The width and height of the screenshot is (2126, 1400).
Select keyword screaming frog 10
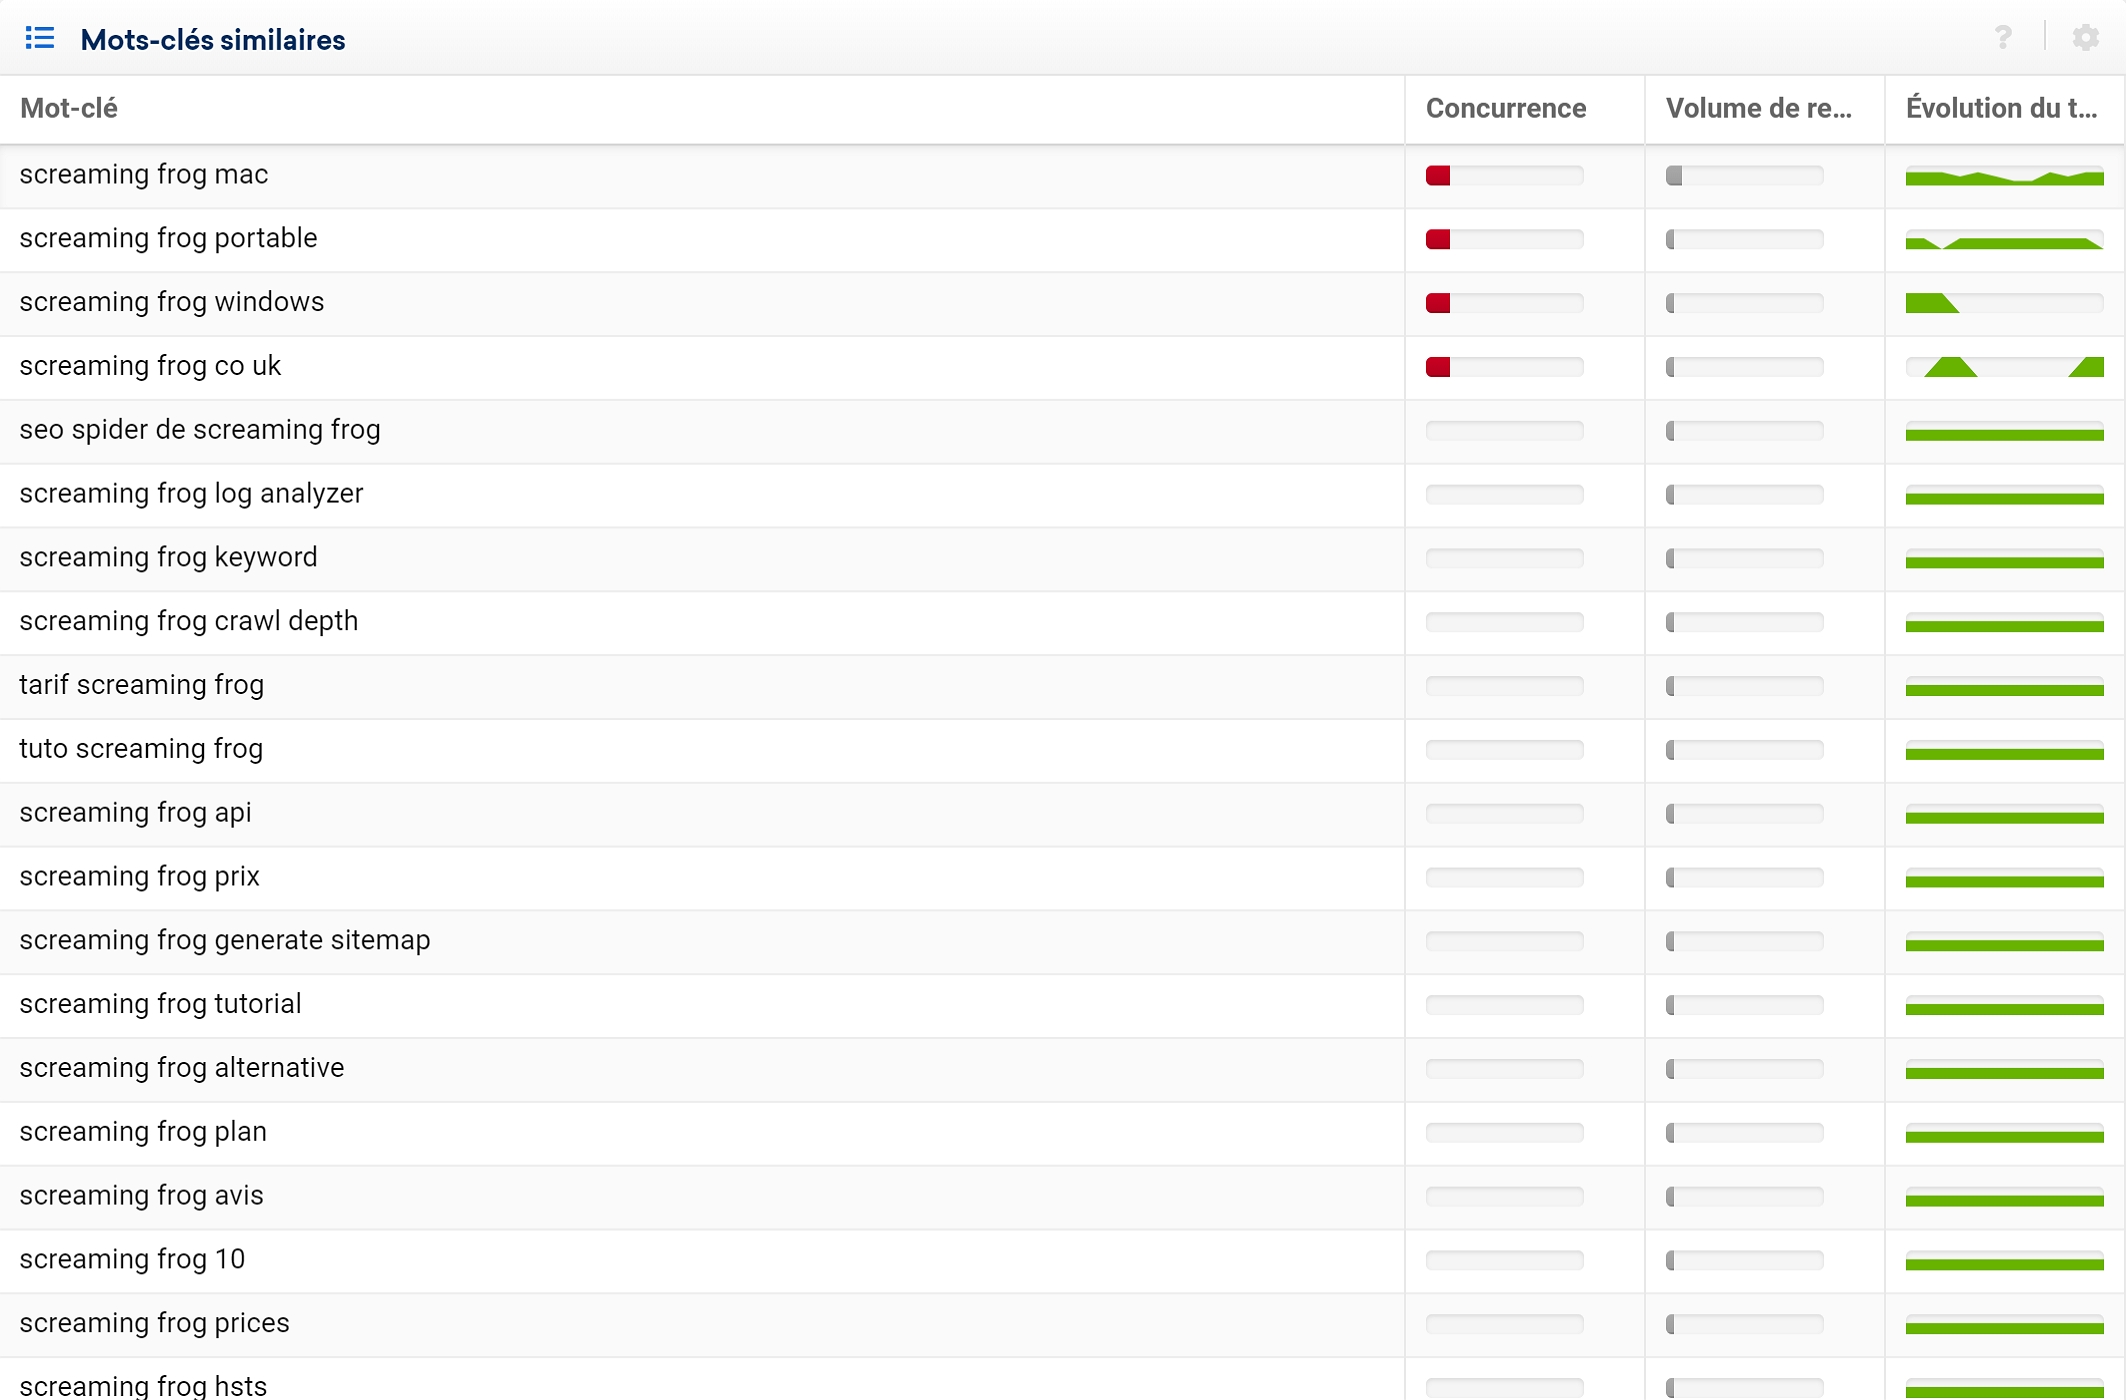132,1259
